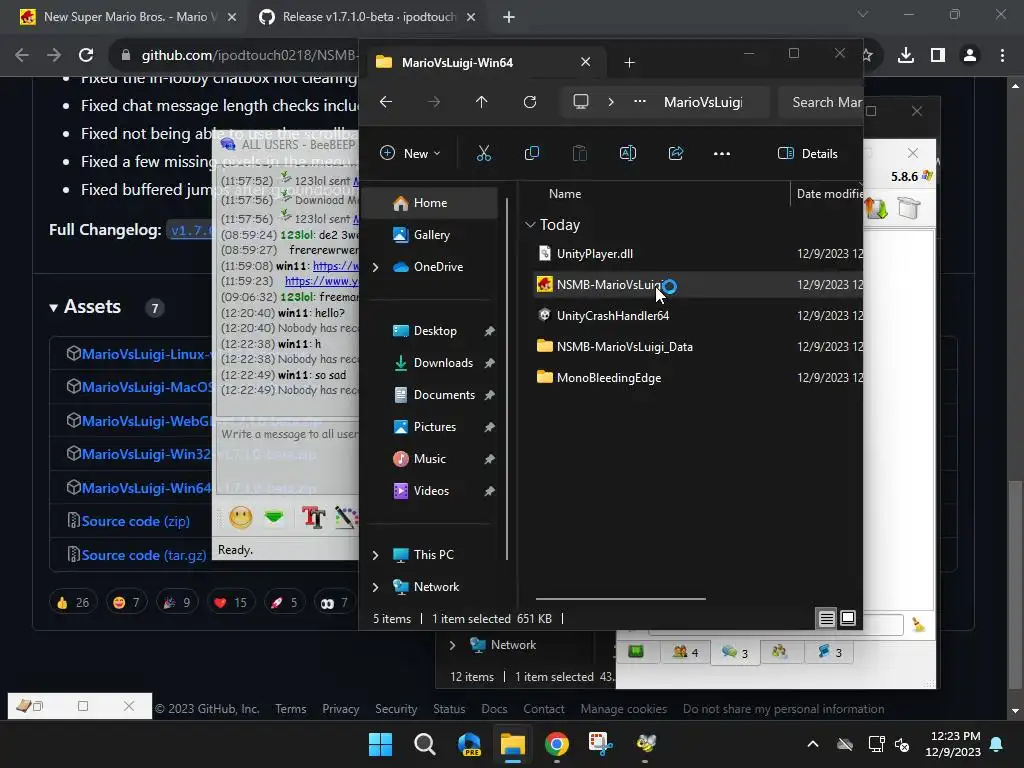Switch to details list view layout

827,618
